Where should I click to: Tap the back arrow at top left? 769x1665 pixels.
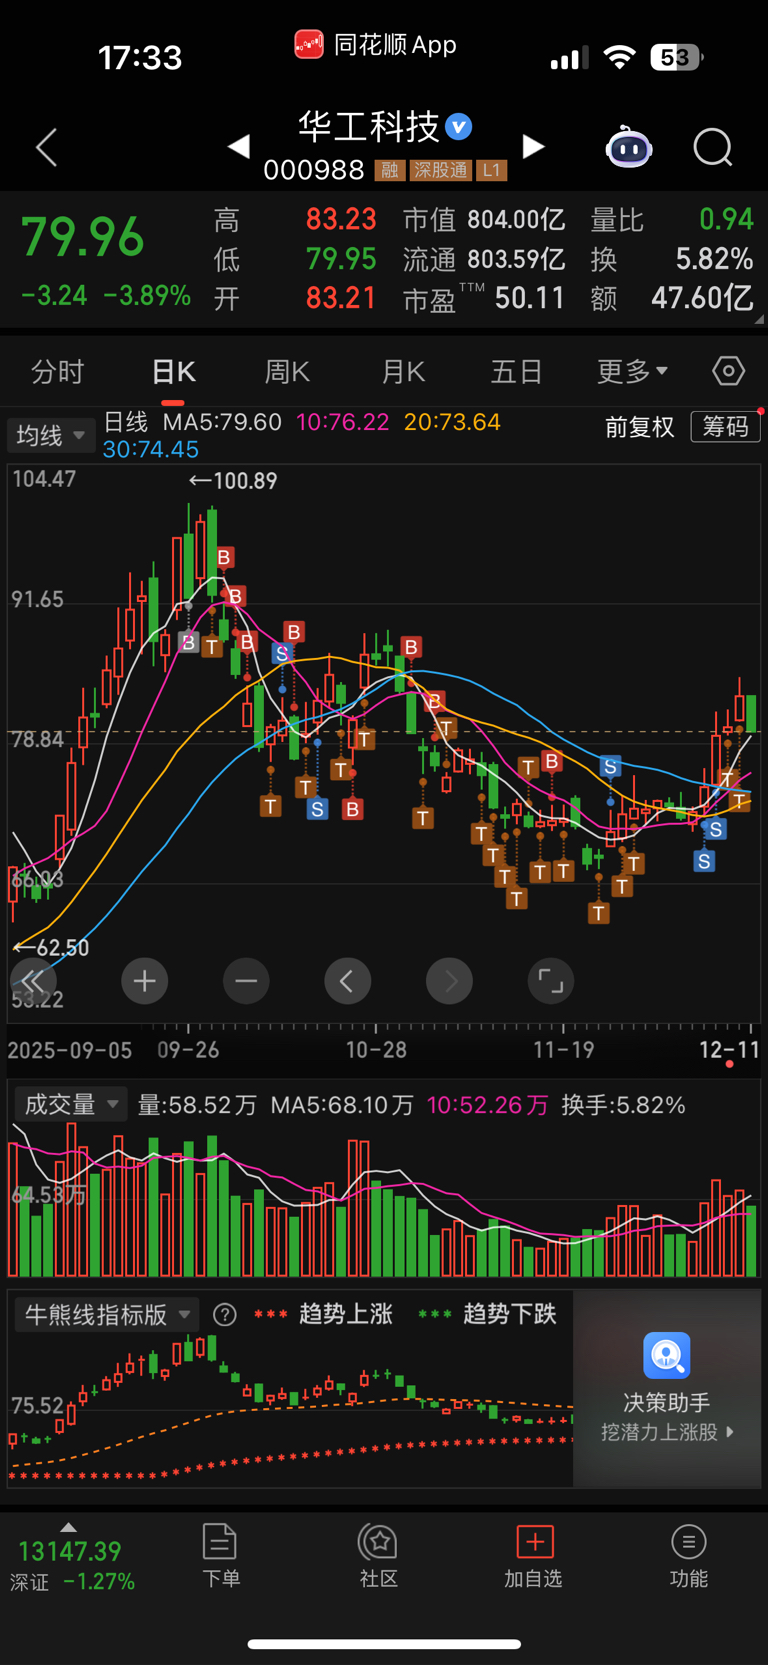(46, 147)
